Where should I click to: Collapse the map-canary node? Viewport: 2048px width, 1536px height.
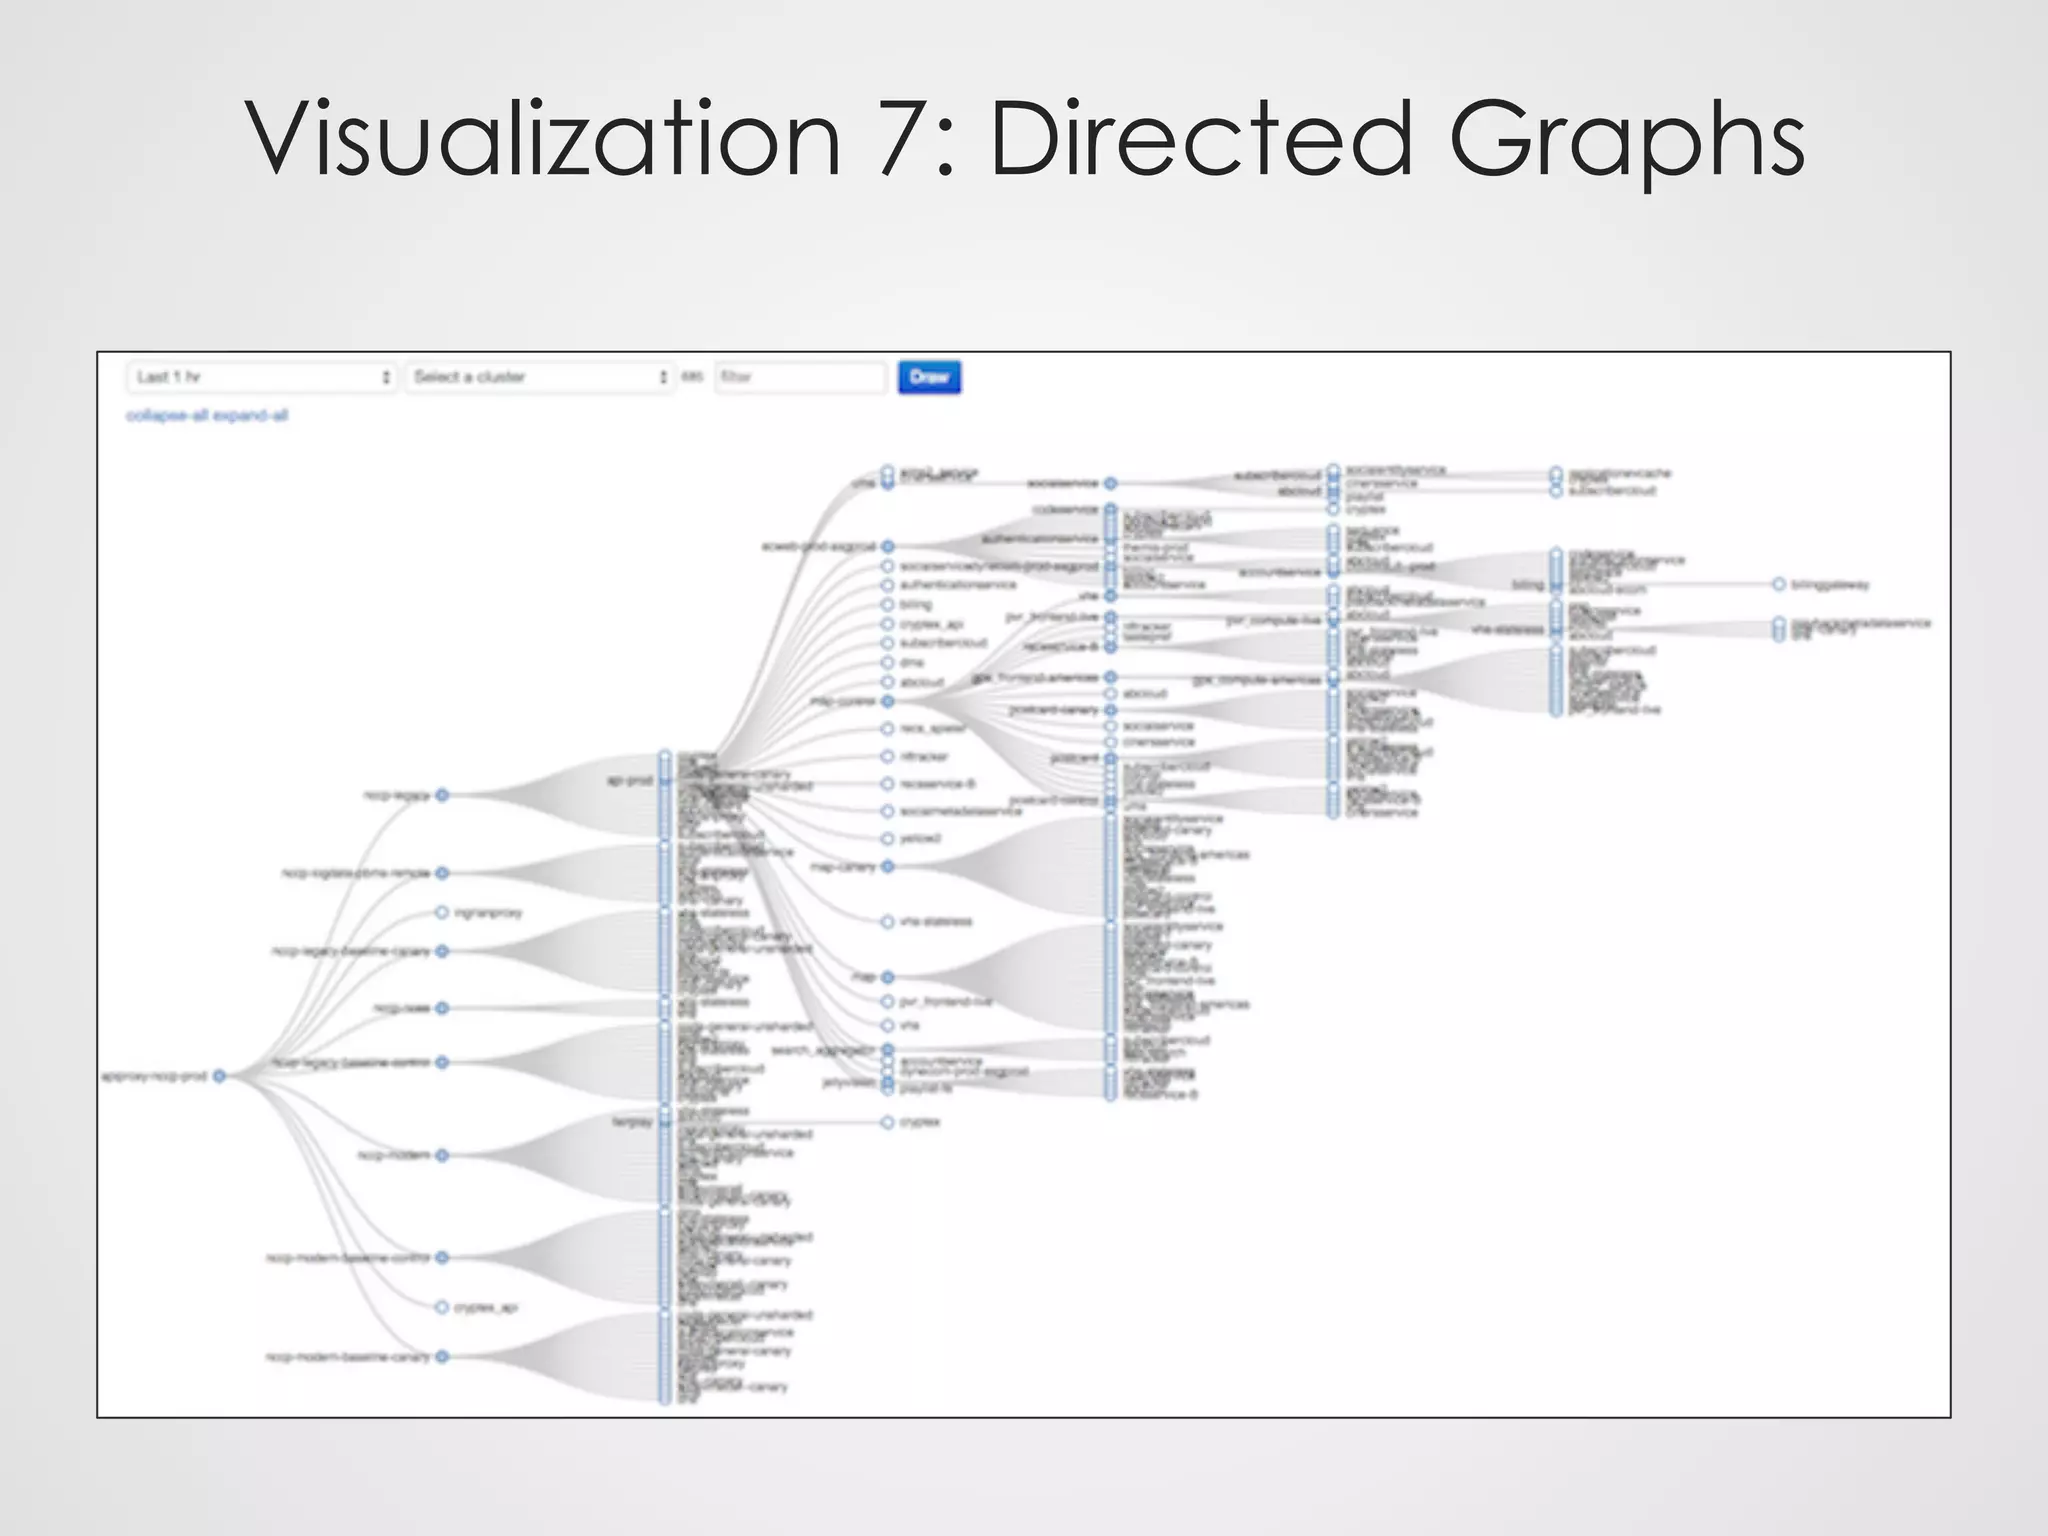coord(887,866)
